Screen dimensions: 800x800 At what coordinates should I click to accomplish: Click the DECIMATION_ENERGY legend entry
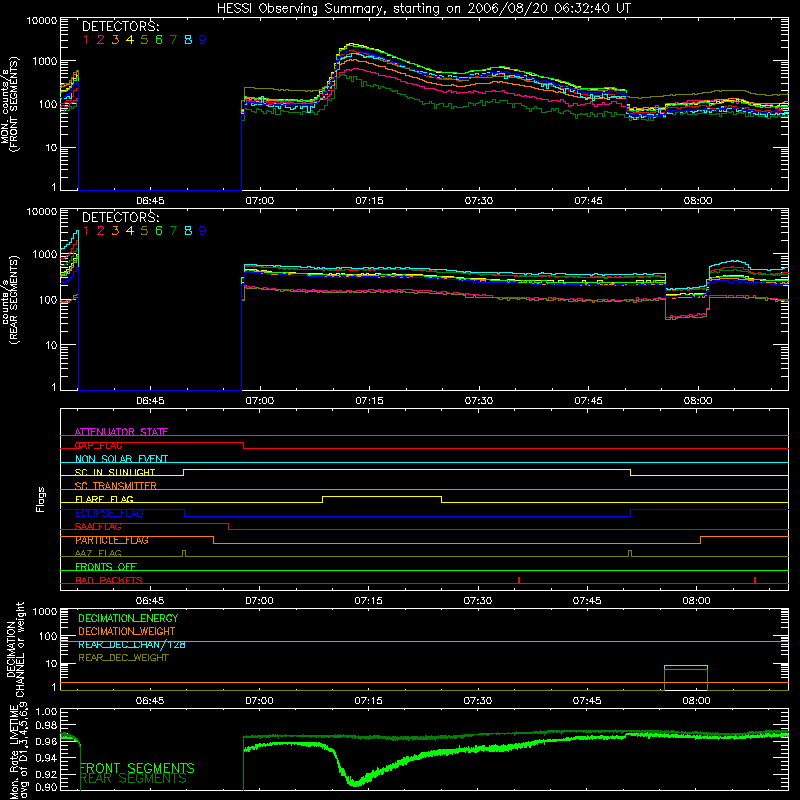[x=128, y=618]
